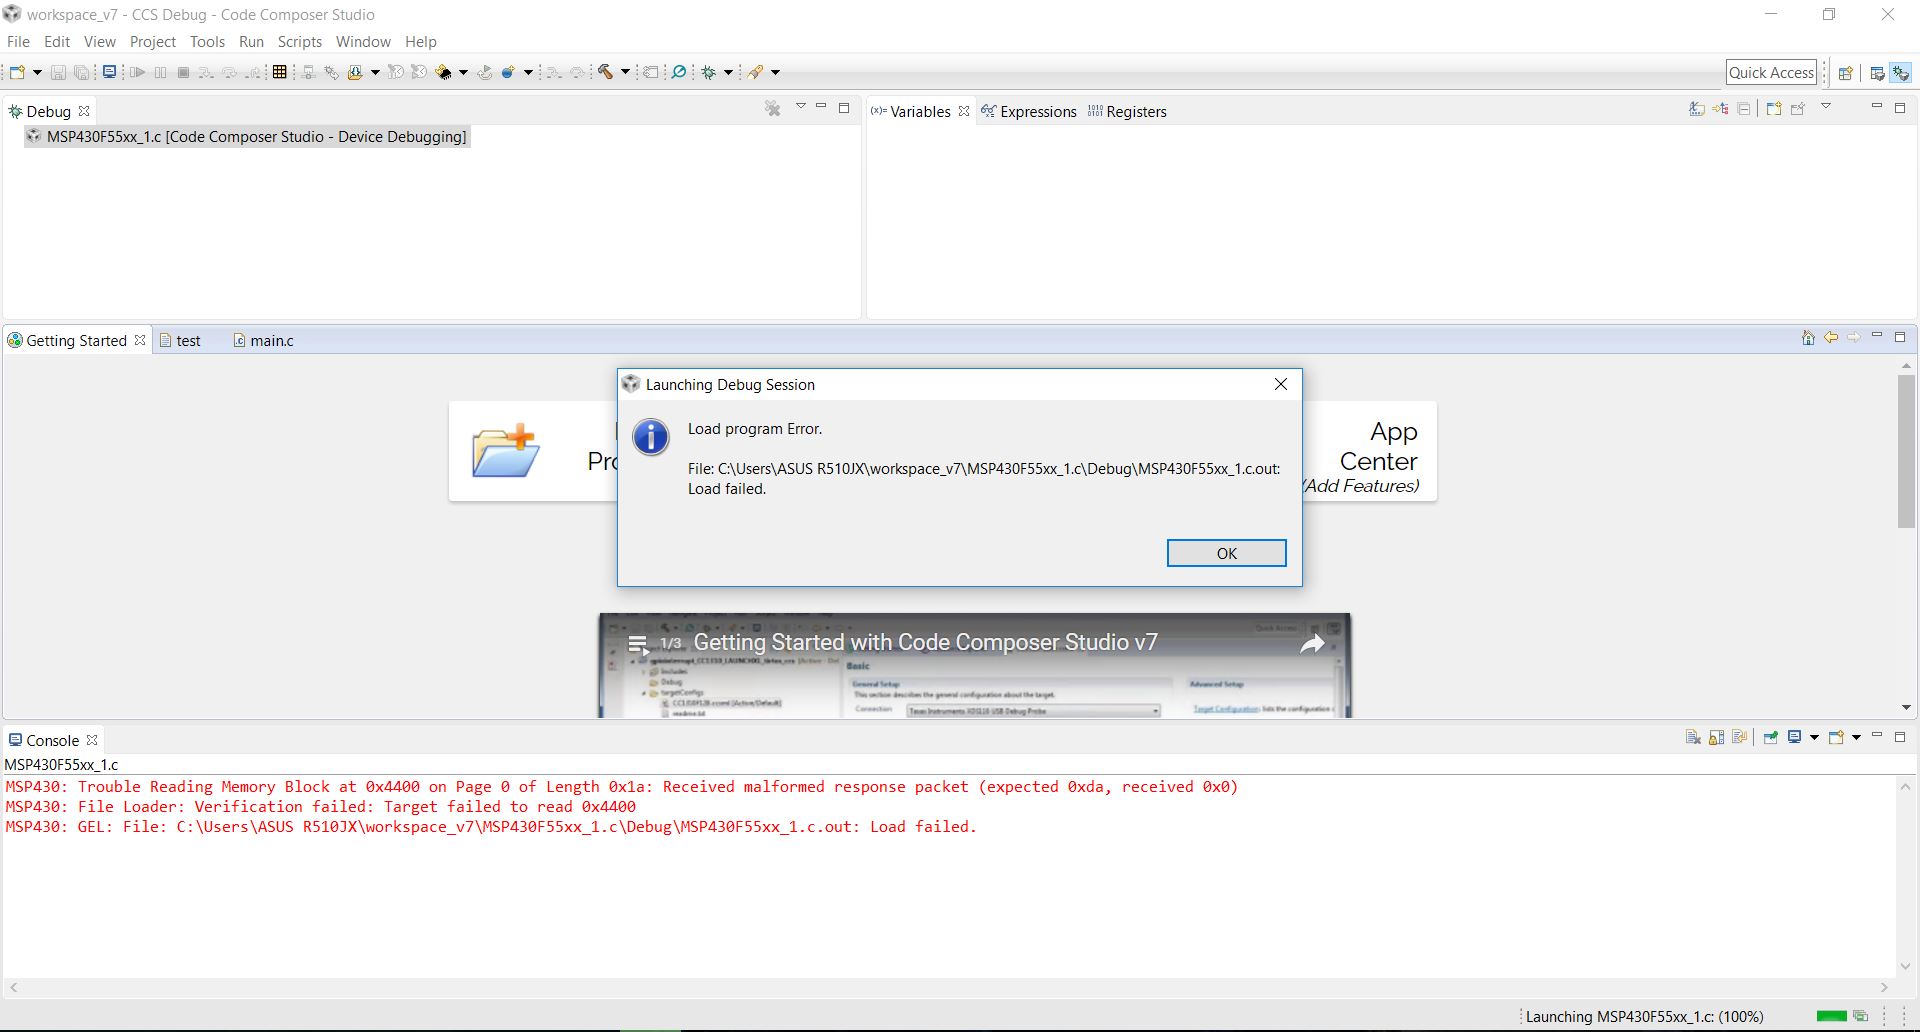This screenshot has width=1920, height=1032.
Task: Click the Suspend pause toolbar icon
Action: pyautogui.click(x=160, y=72)
